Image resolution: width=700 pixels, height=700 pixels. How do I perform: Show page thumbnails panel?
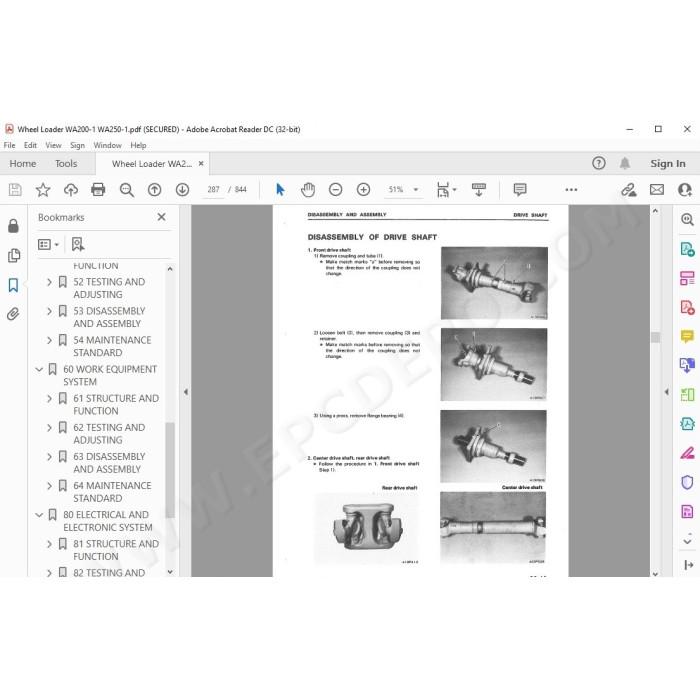point(13,255)
